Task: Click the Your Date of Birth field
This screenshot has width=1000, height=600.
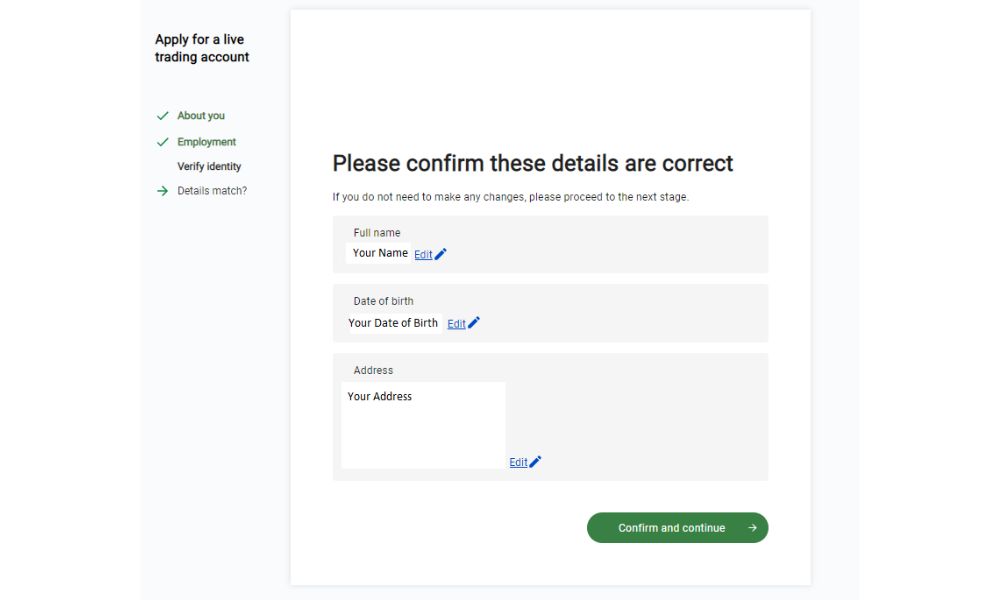Action: coord(392,323)
